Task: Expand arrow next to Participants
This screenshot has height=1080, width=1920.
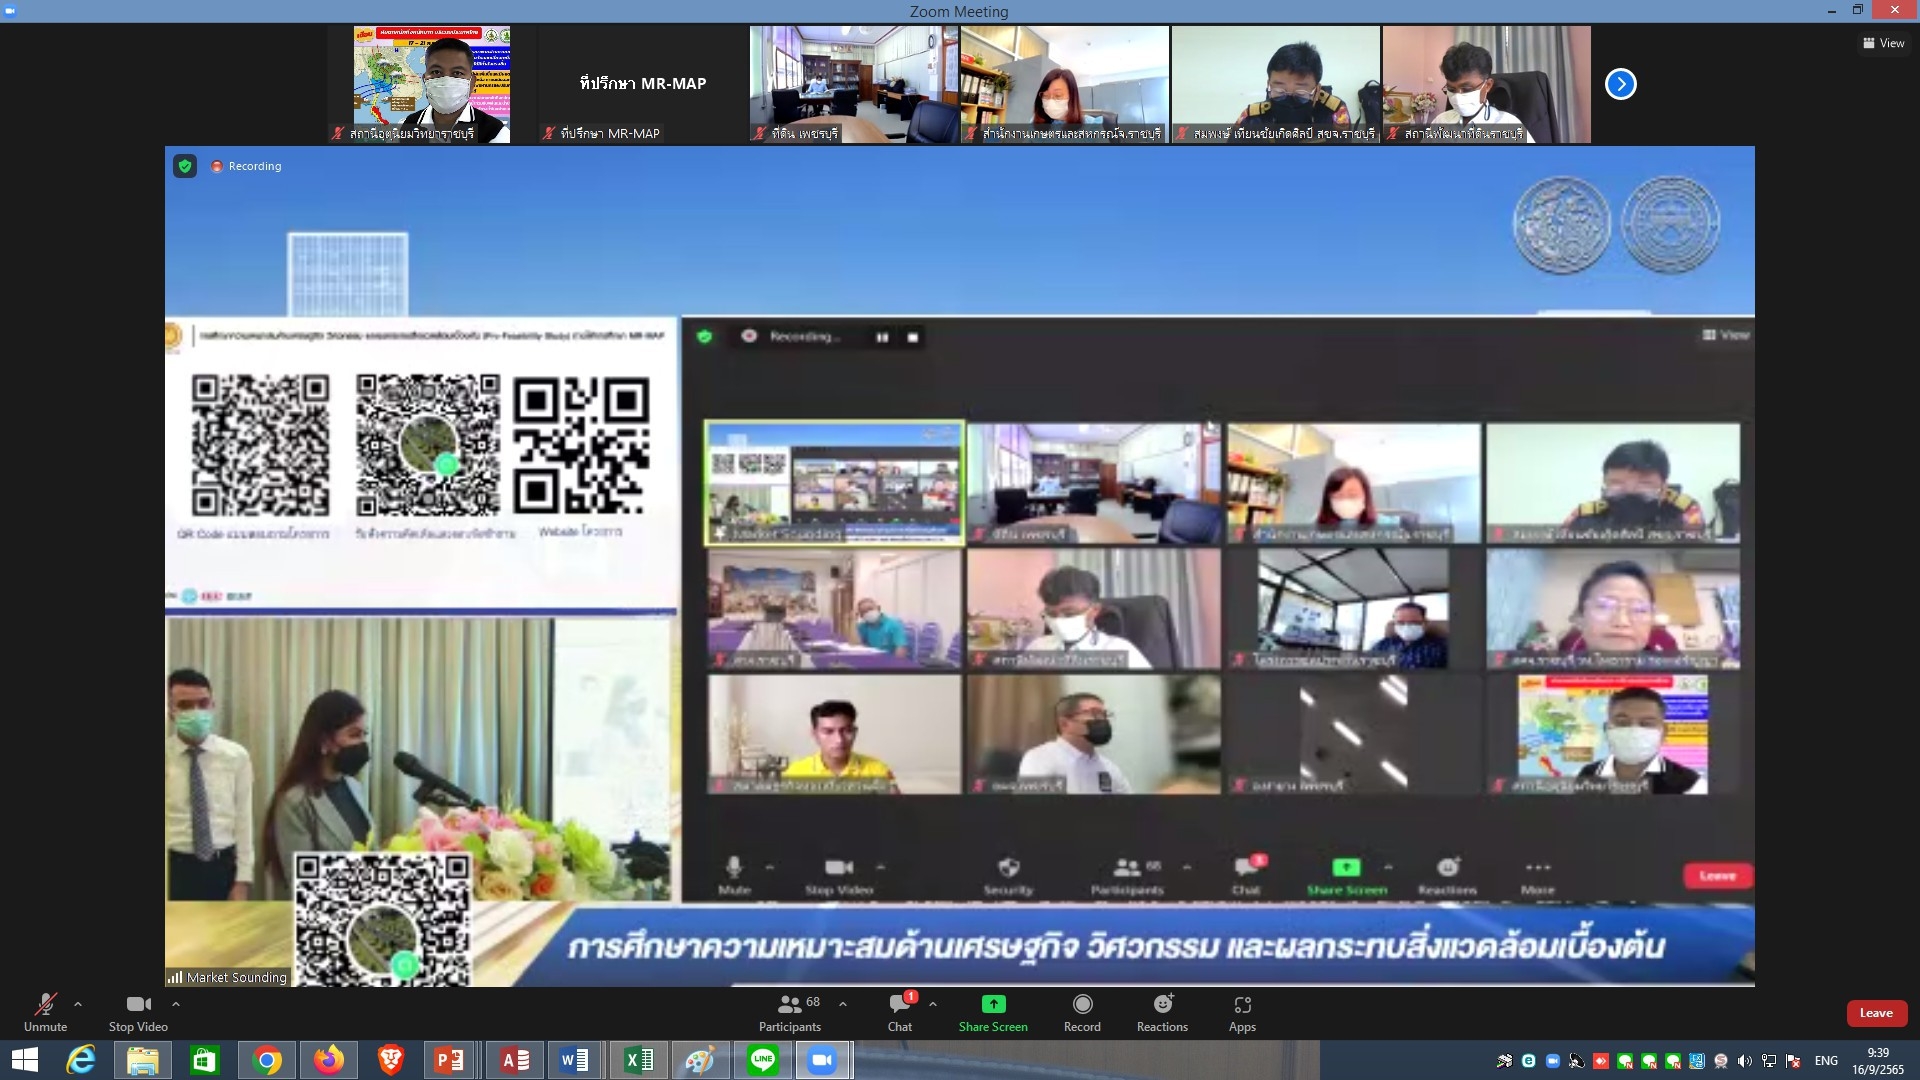Action: click(843, 1004)
